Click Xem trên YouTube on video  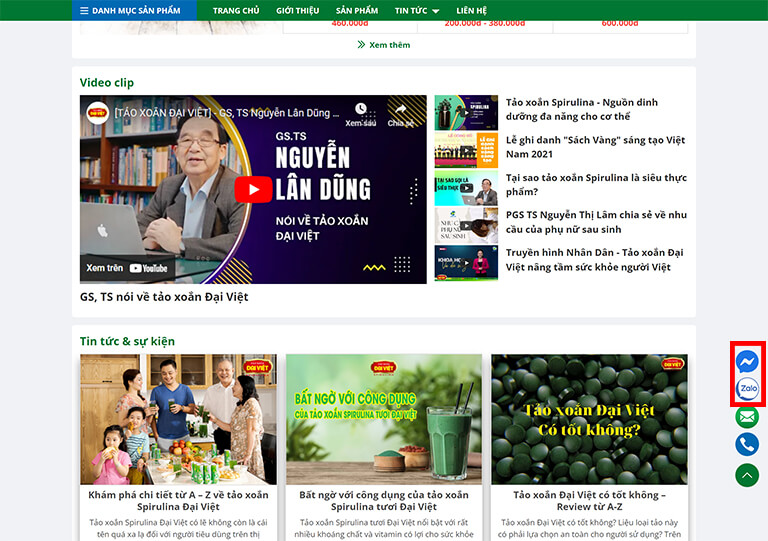pos(127,268)
